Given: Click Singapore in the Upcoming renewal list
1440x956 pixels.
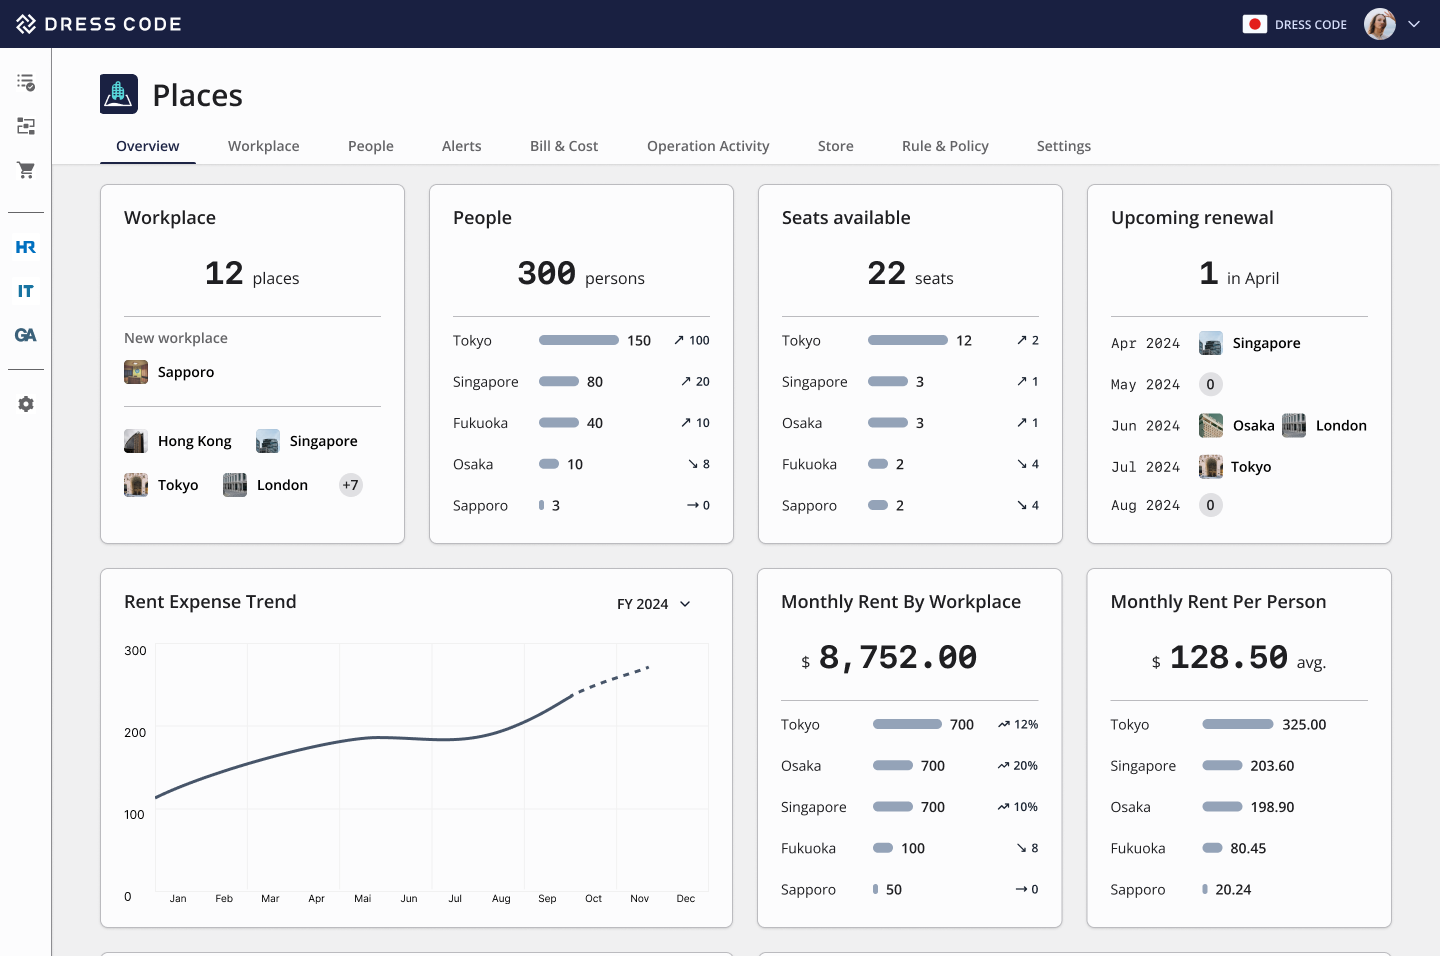Looking at the screenshot, I should tap(1266, 343).
